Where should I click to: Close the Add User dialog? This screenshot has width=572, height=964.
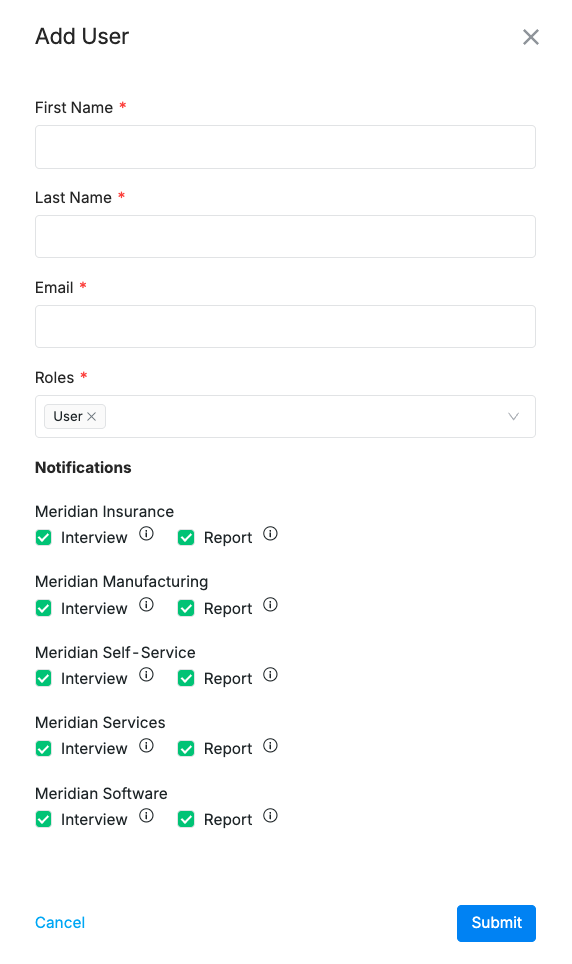(531, 37)
